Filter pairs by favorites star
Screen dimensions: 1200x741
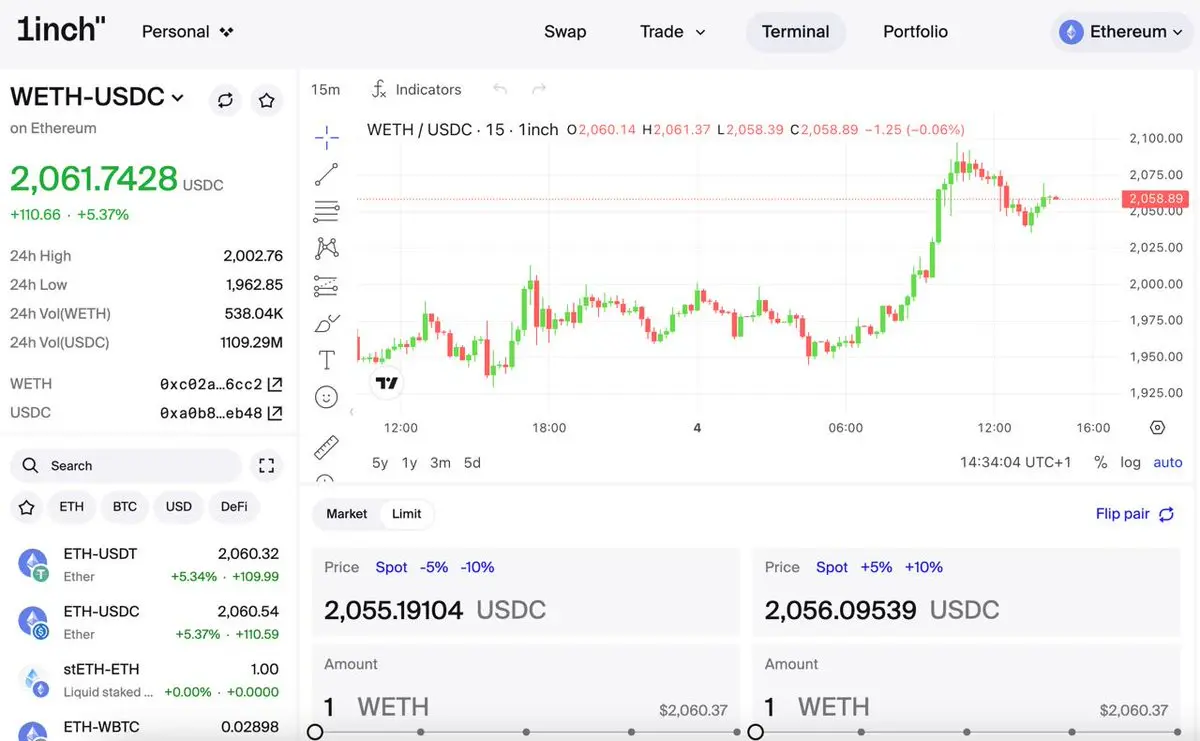(x=27, y=507)
